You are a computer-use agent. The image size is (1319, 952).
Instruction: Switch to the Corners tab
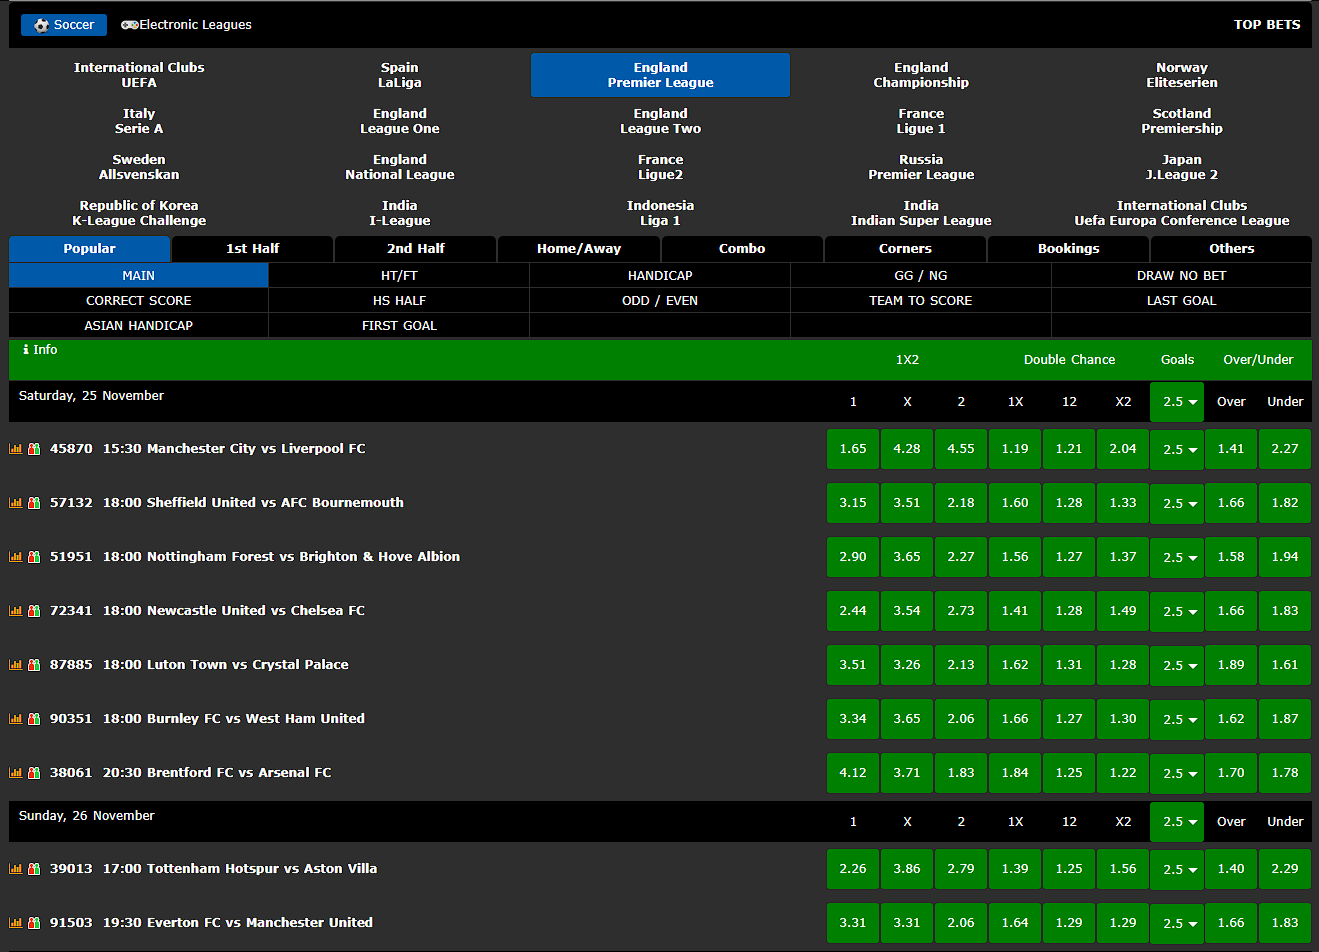click(905, 249)
